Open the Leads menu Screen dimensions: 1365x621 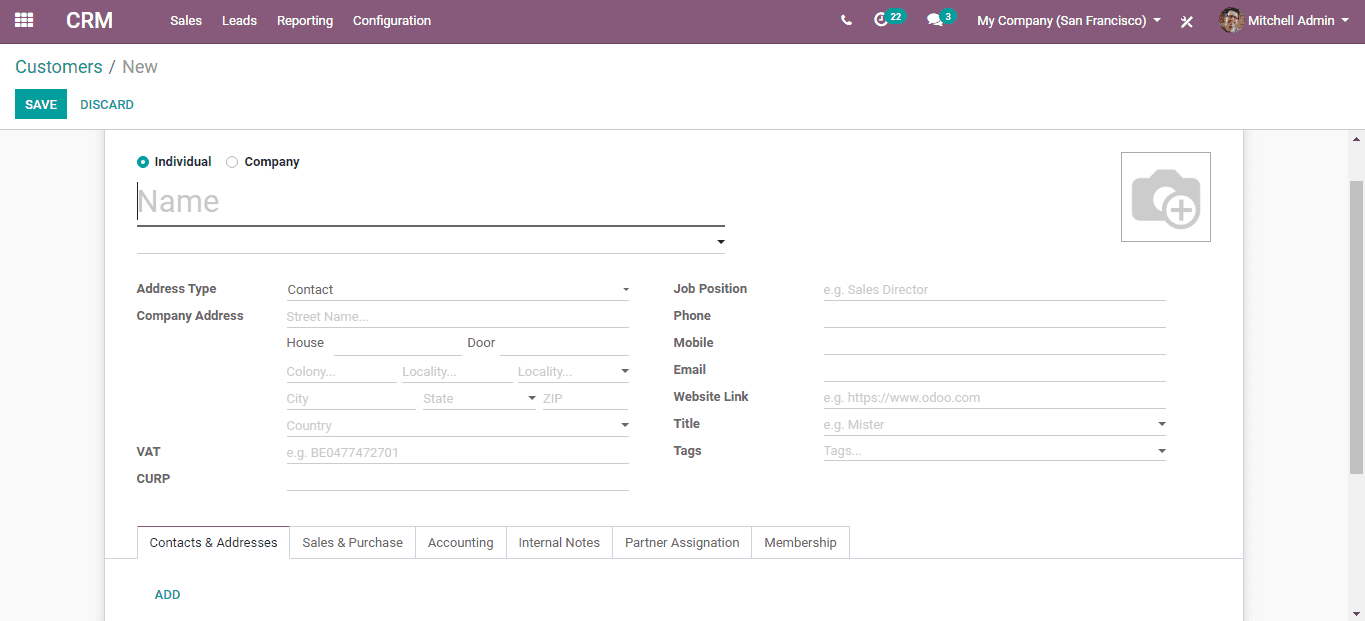coord(239,20)
